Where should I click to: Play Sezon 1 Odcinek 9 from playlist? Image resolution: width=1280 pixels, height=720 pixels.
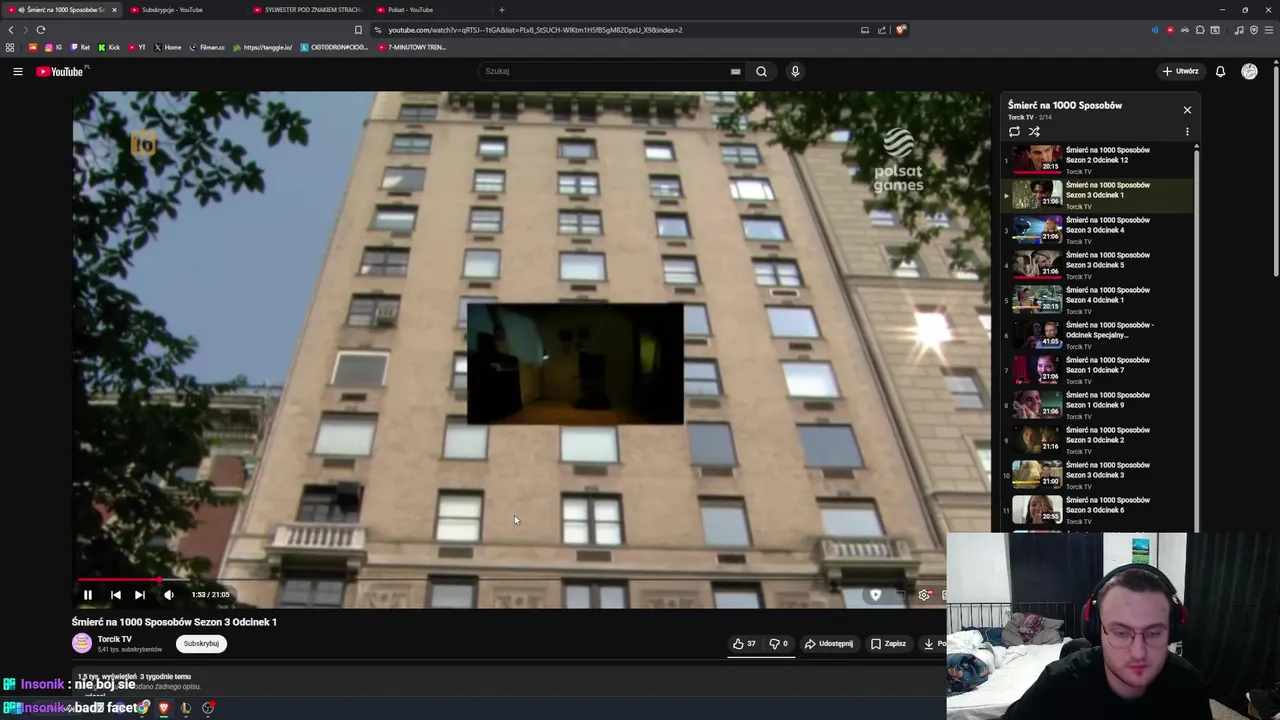[1097, 405]
